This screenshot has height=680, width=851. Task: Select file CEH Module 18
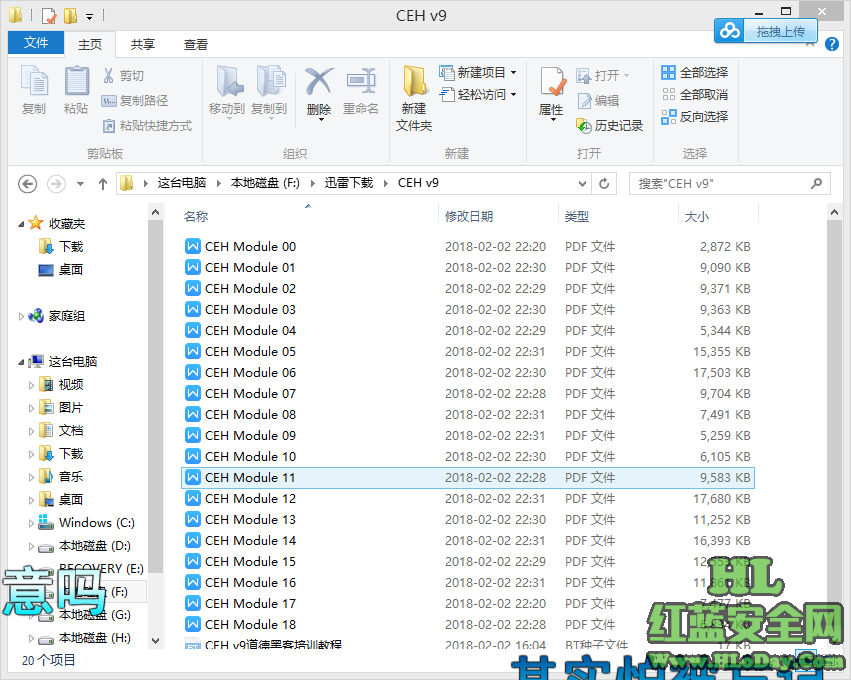pyautogui.click(x=467, y=625)
